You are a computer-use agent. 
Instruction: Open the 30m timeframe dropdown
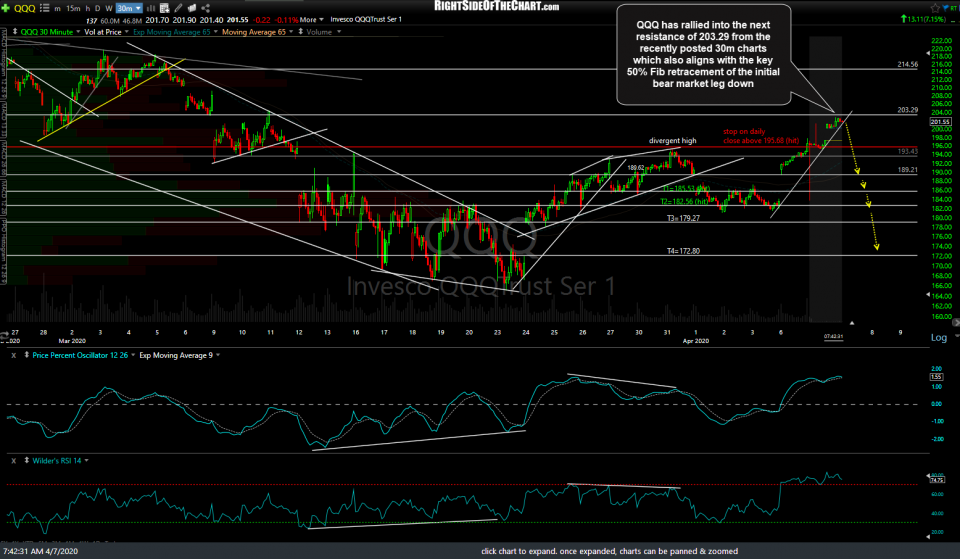point(129,8)
